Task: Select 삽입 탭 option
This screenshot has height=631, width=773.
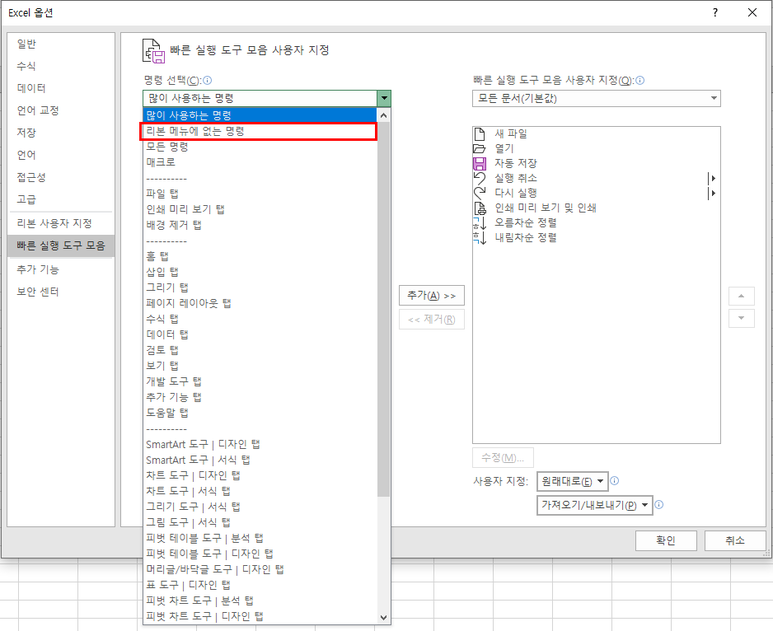Action: click(x=260, y=272)
